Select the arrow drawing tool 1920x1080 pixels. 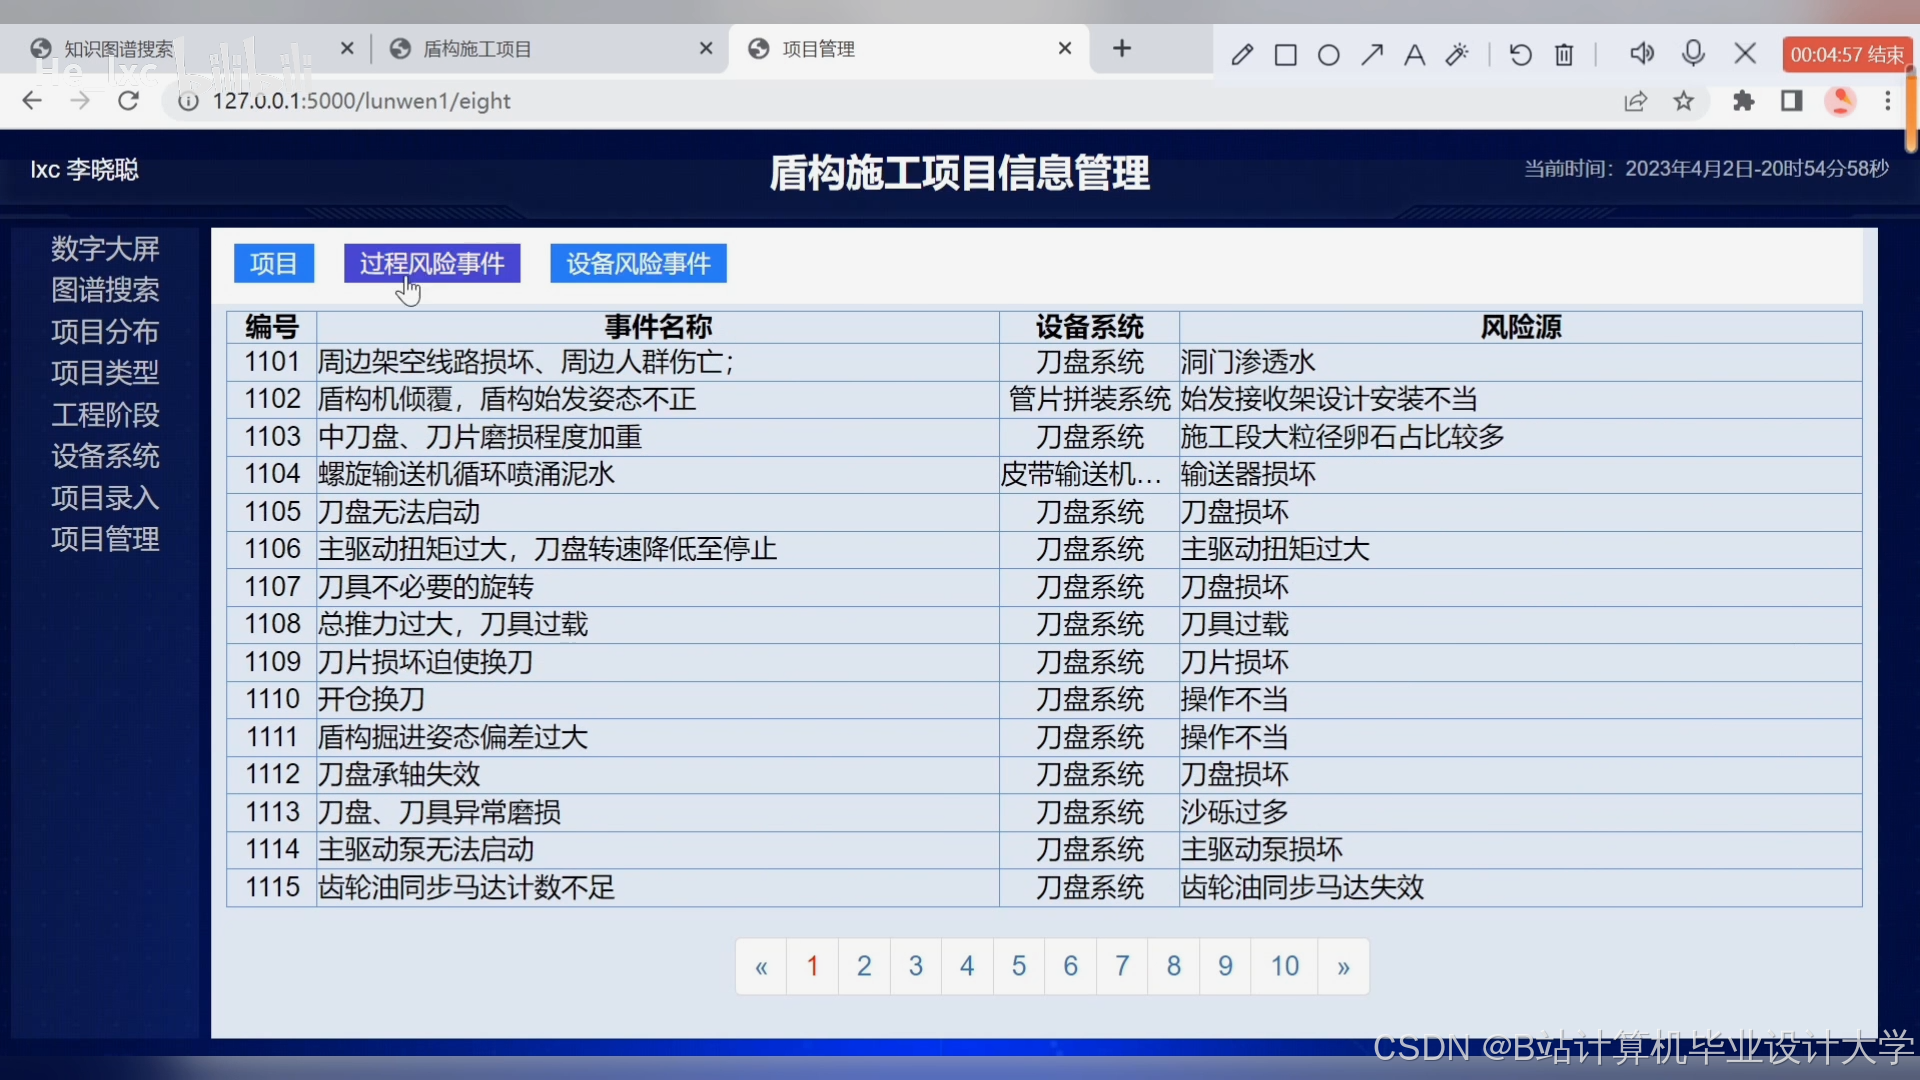[x=1372, y=54]
